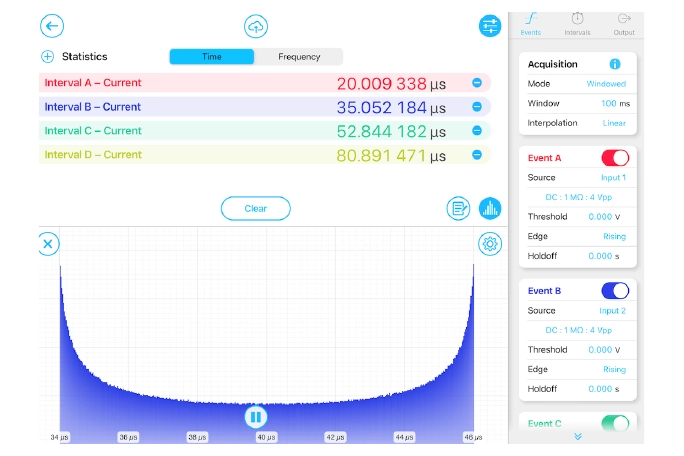Change Event B edge Rising
Viewport: 684px width, 456px height.
coord(614,370)
